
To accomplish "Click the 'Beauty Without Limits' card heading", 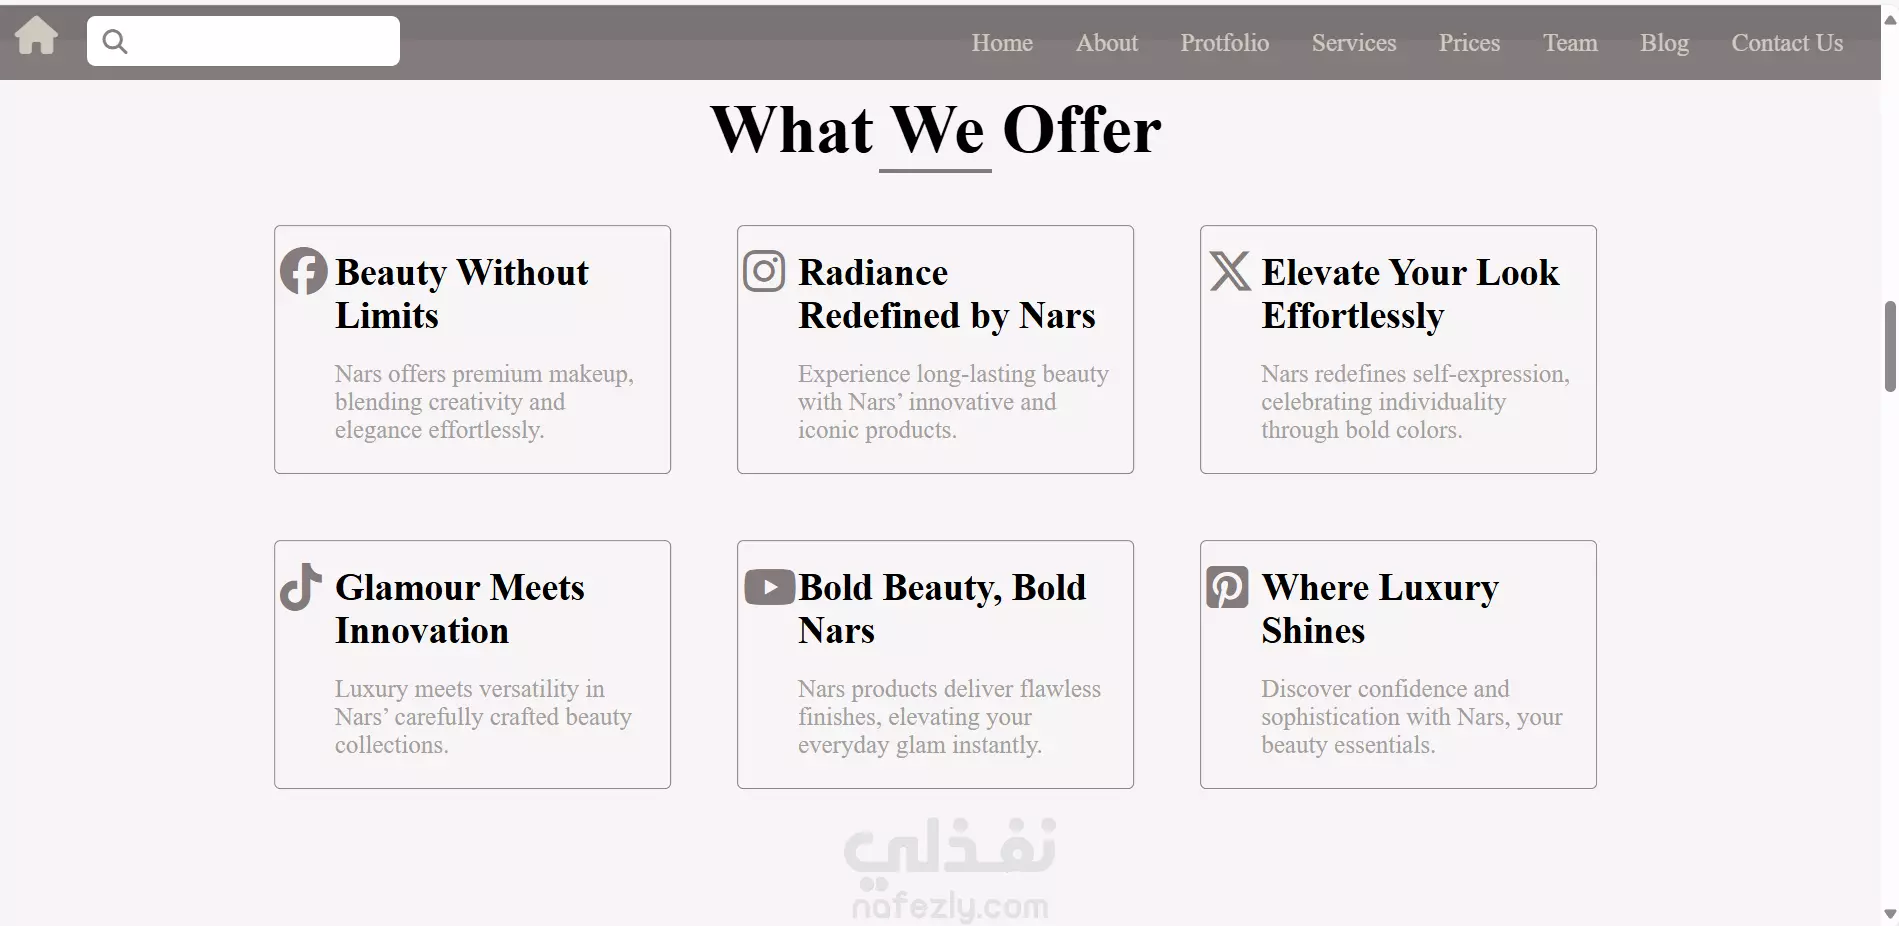I will click(x=462, y=294).
